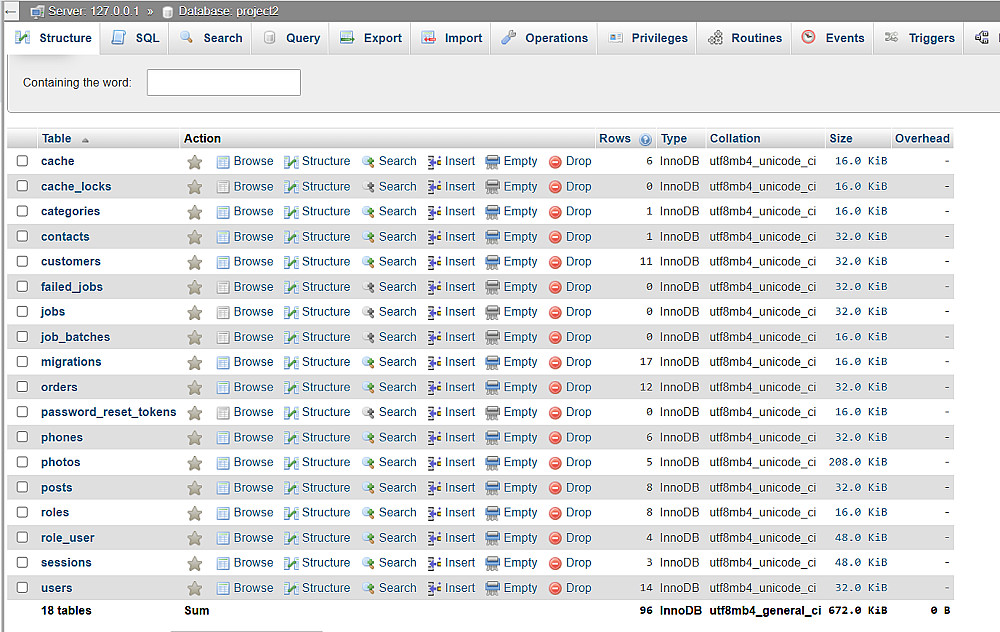This screenshot has width=1000, height=632.
Task: Open the password_reset_tokens table link
Action: click(x=108, y=412)
